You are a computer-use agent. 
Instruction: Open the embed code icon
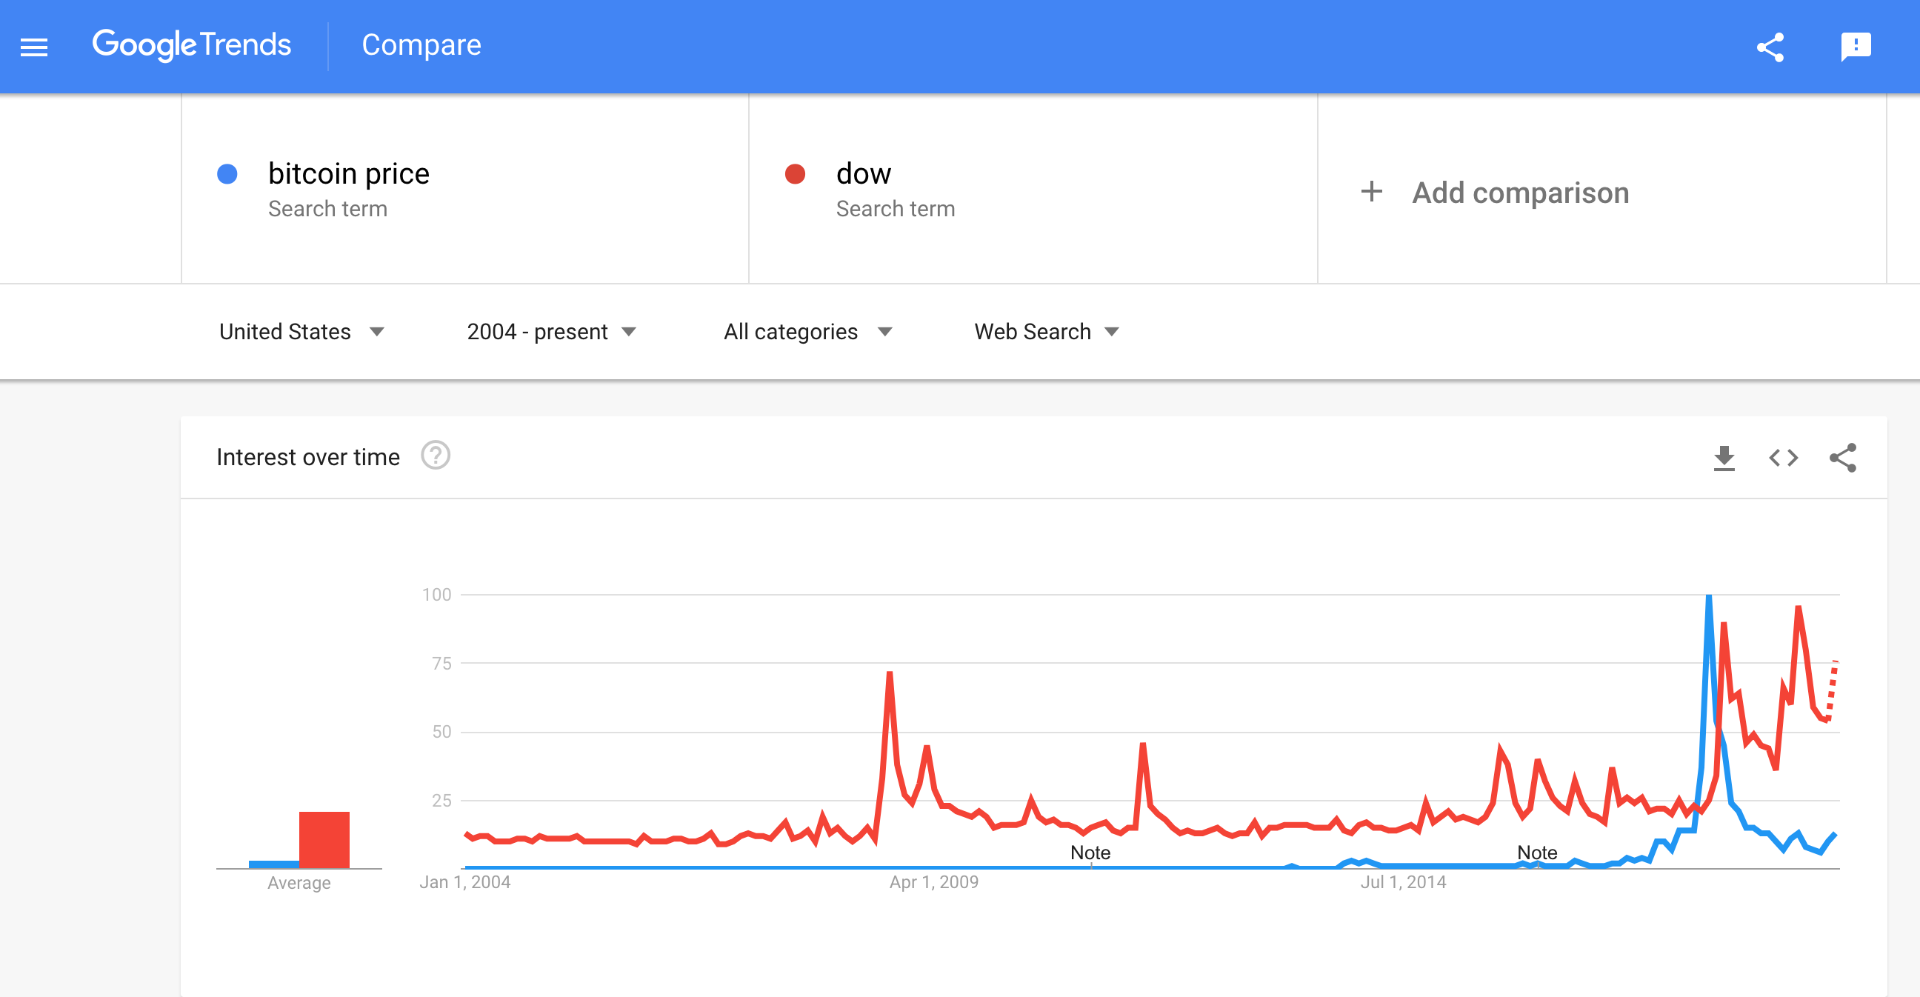click(1783, 458)
